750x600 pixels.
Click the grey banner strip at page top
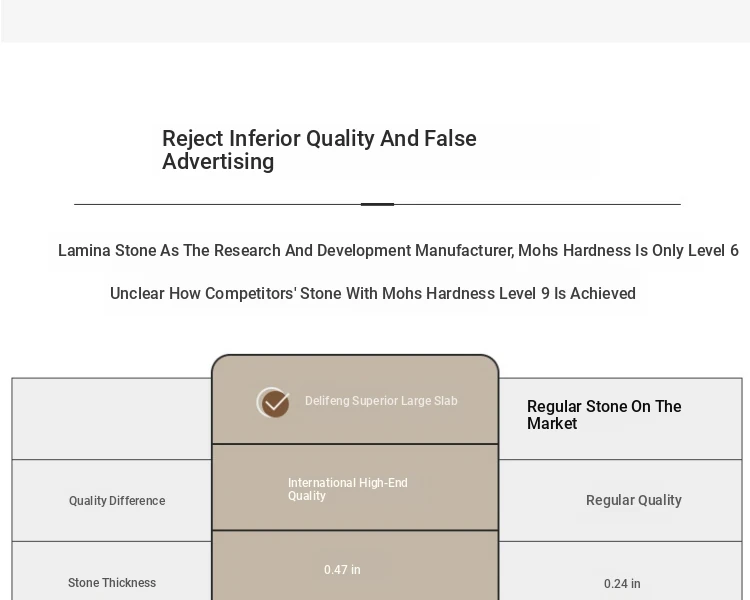tap(375, 21)
